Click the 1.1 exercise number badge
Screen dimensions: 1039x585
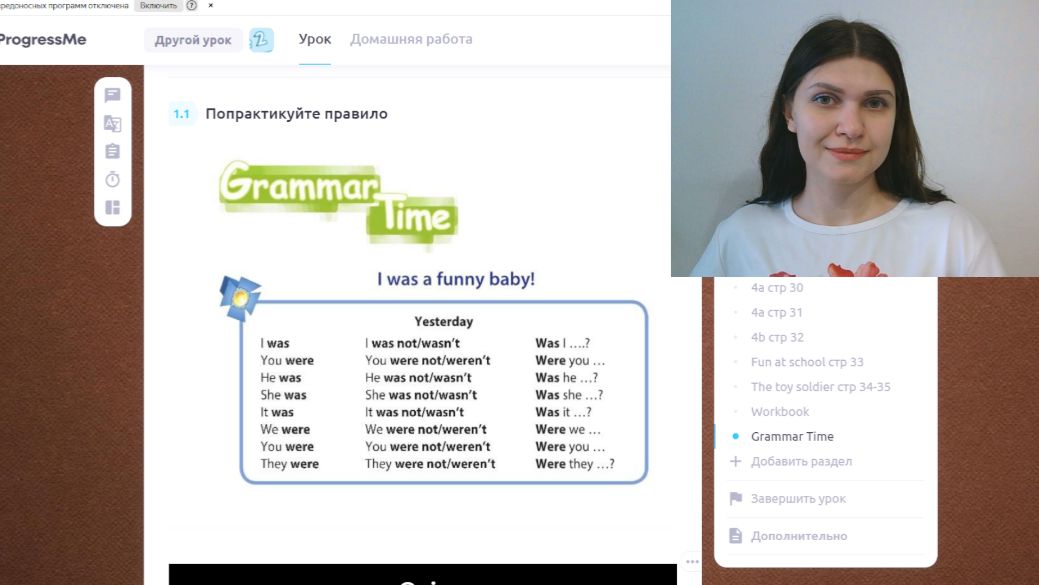click(182, 114)
